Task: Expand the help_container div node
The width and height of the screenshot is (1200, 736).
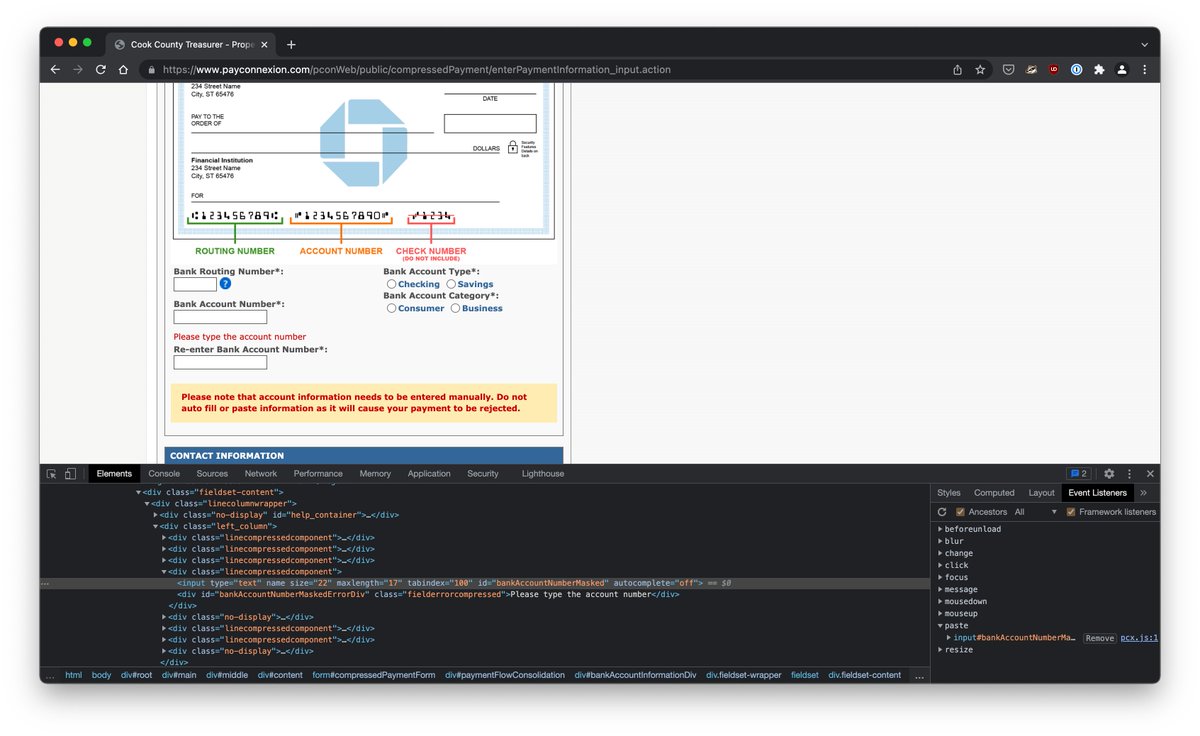Action: pos(156,515)
